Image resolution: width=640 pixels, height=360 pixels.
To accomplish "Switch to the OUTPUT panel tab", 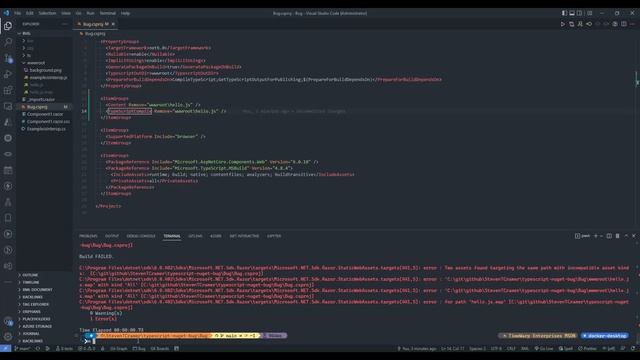I will (112, 236).
